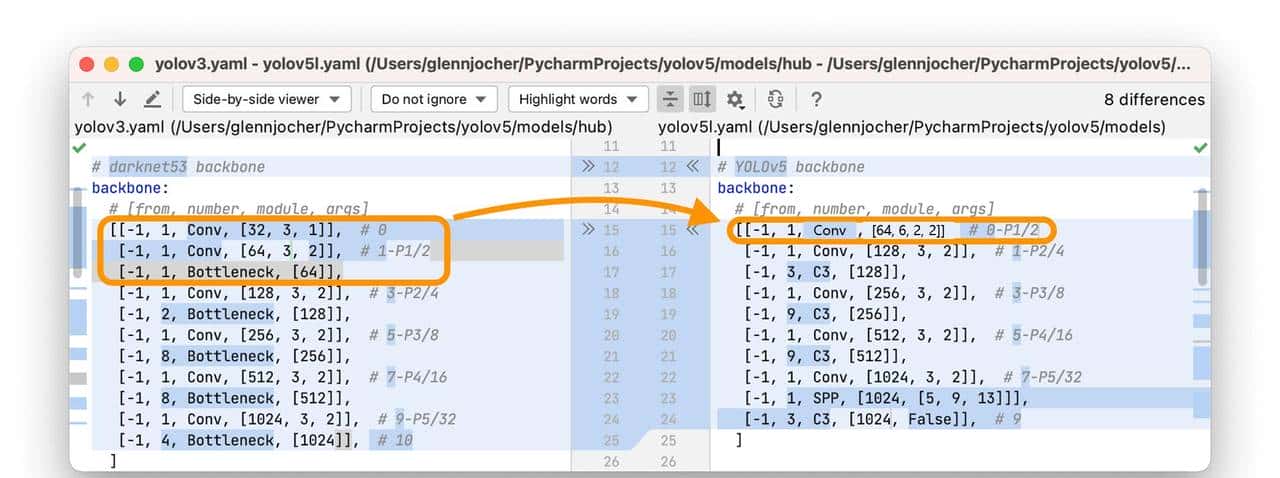Click line '[-1, 1, Conv, [1024, 3, 2]], # 7-P5/32'
The height and width of the screenshot is (478, 1280).
point(913,377)
